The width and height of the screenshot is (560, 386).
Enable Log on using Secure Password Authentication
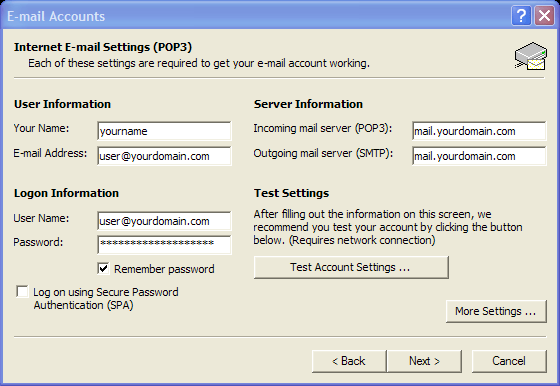tap(22, 291)
